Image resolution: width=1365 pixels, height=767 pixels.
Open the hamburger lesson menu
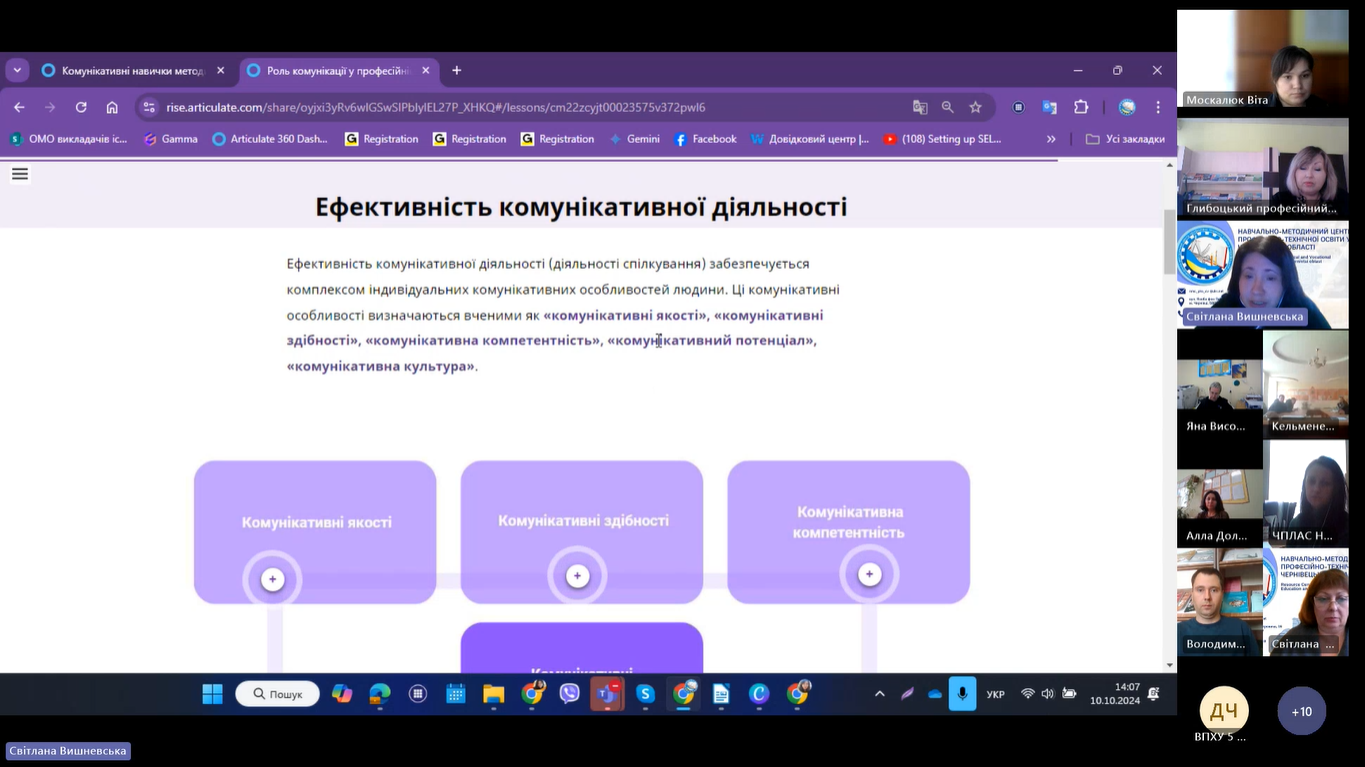coord(20,175)
